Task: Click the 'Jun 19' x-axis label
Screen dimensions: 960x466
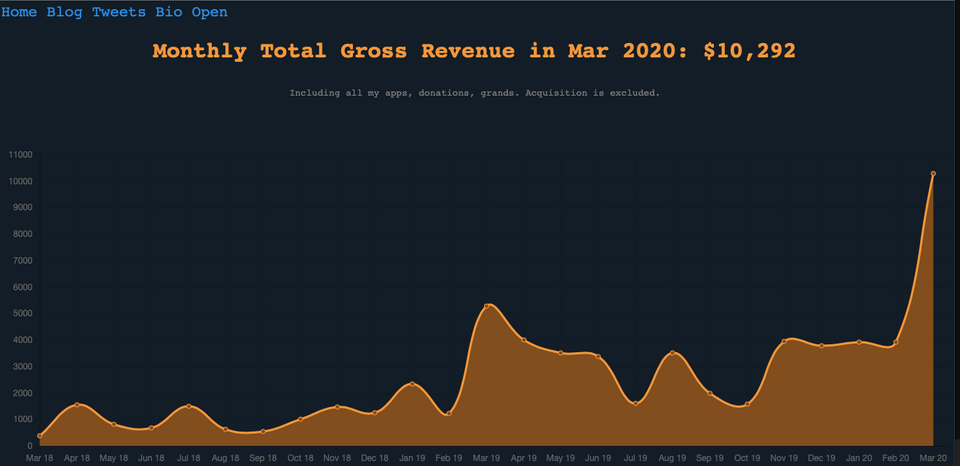Action: pos(598,457)
